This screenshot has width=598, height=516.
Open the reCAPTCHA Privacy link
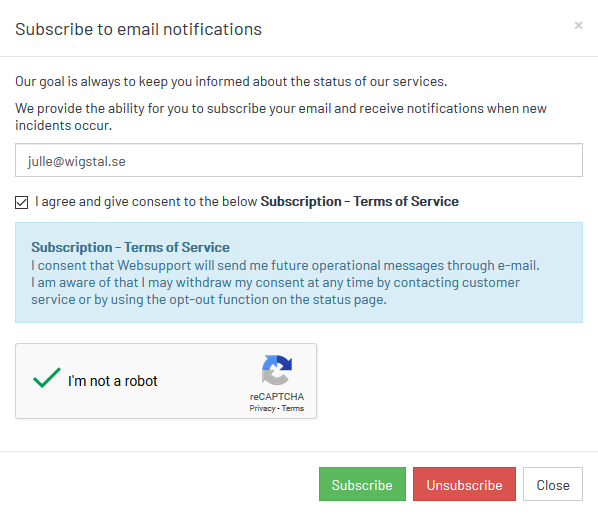262,408
